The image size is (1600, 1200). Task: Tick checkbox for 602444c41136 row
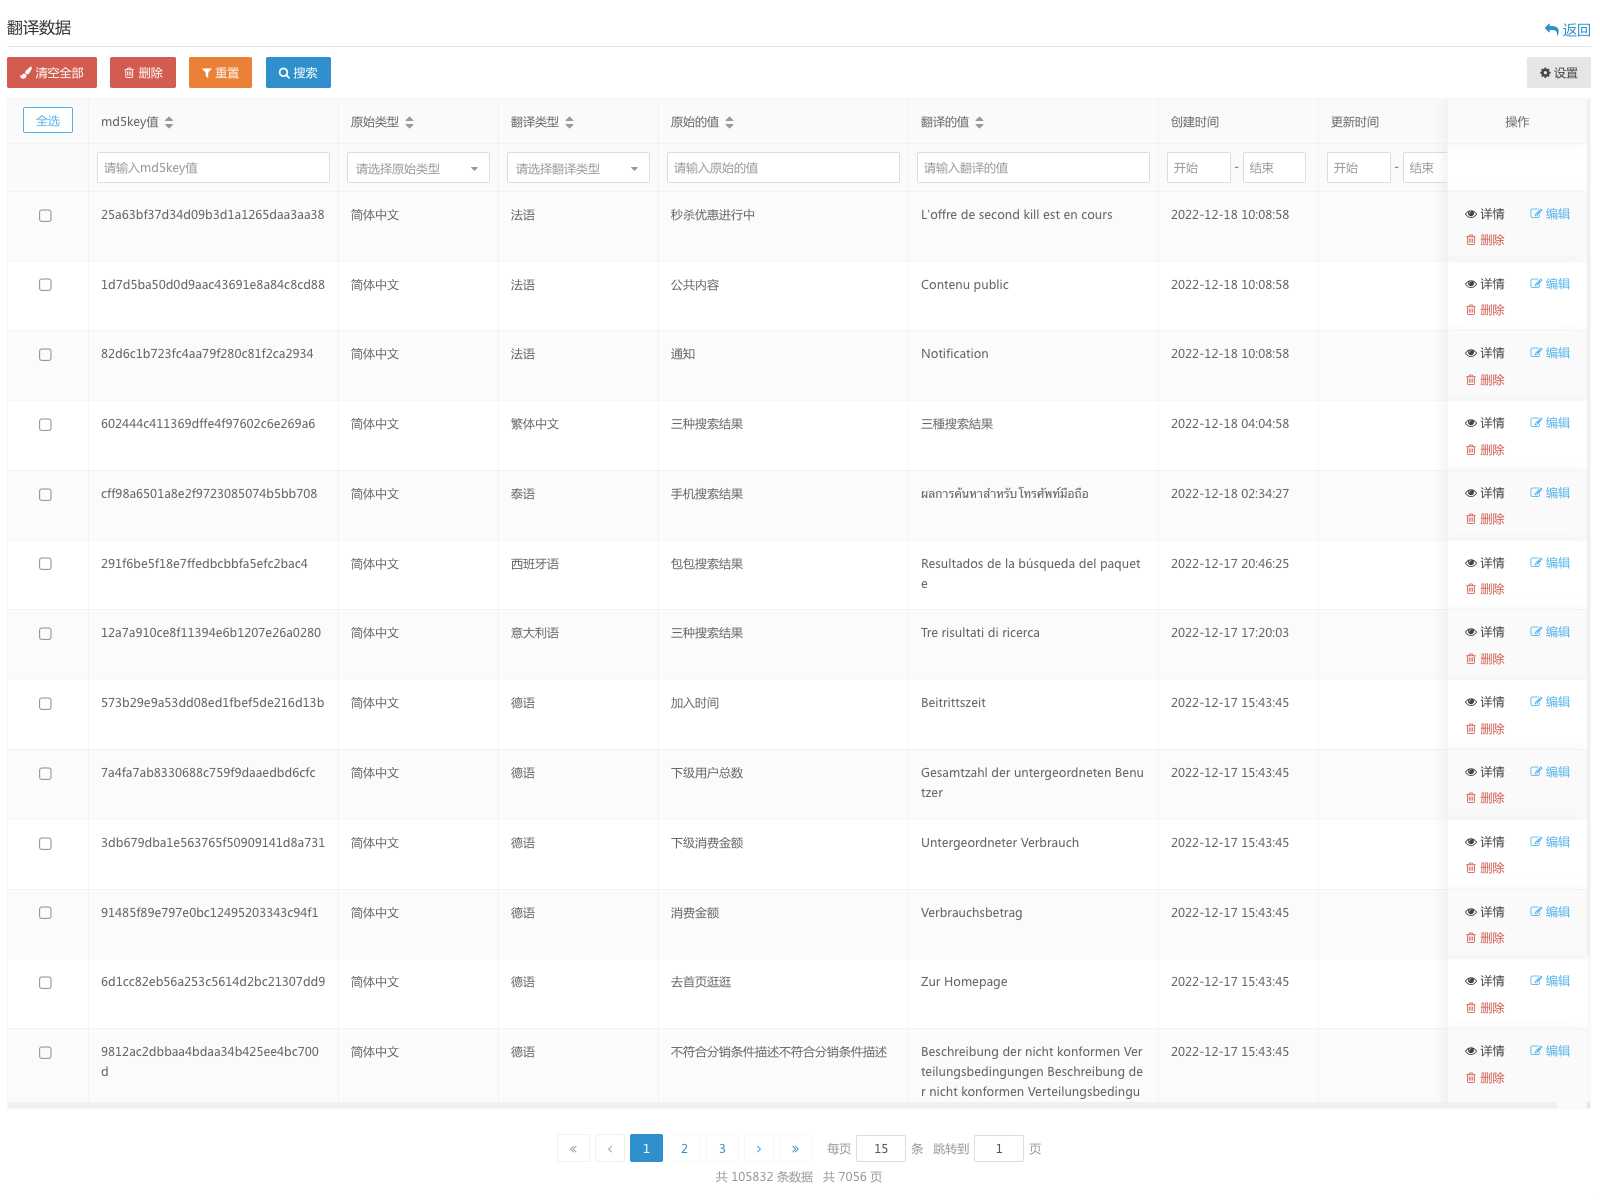(x=45, y=424)
